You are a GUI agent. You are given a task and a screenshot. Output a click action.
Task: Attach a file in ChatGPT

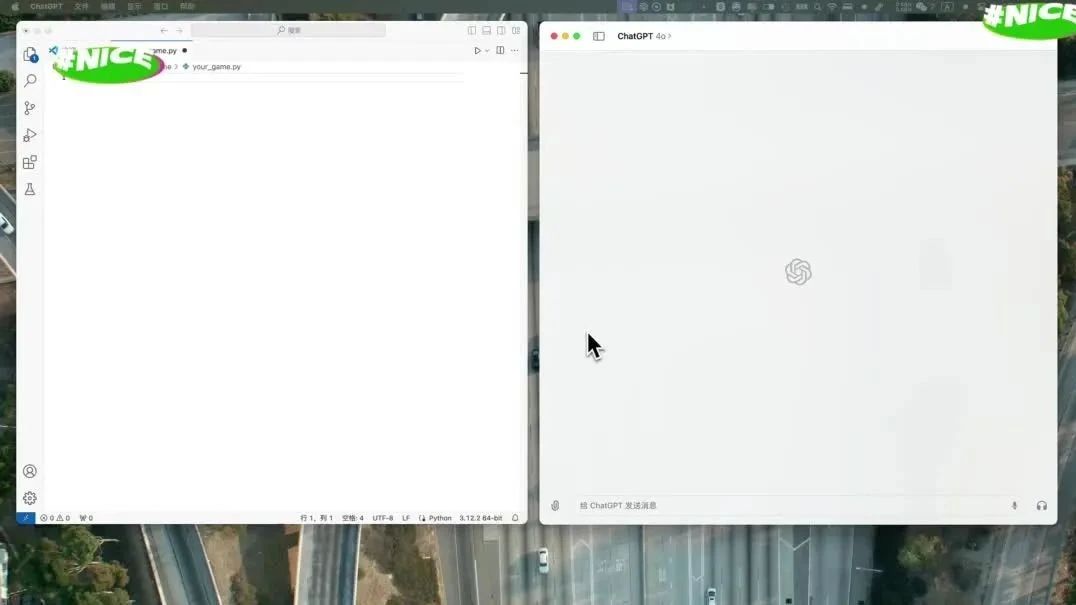click(555, 506)
